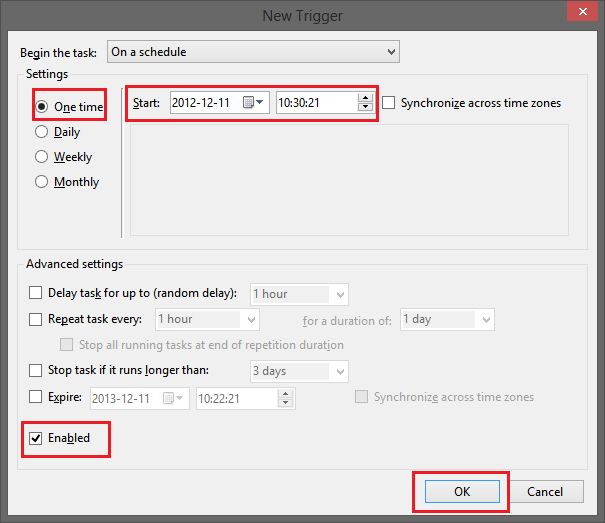Tick the Delay task for up to checkbox
This screenshot has width=605, height=523.
tap(35, 293)
